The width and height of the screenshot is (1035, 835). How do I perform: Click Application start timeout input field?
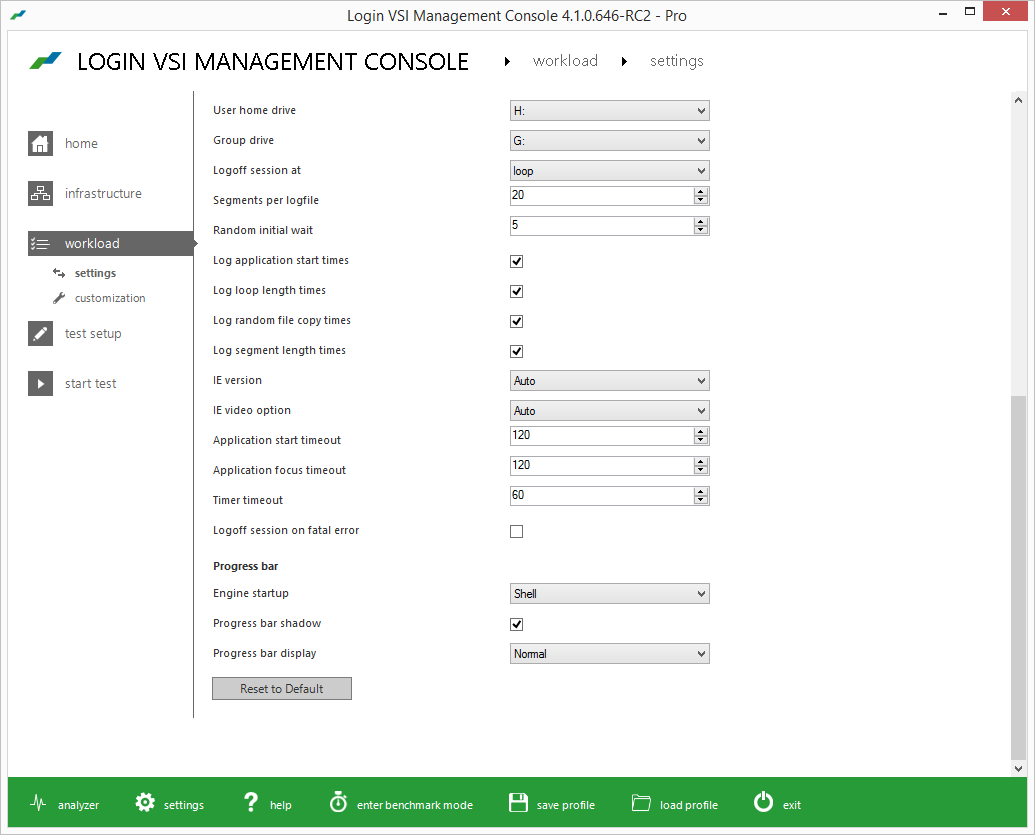[x=601, y=436]
